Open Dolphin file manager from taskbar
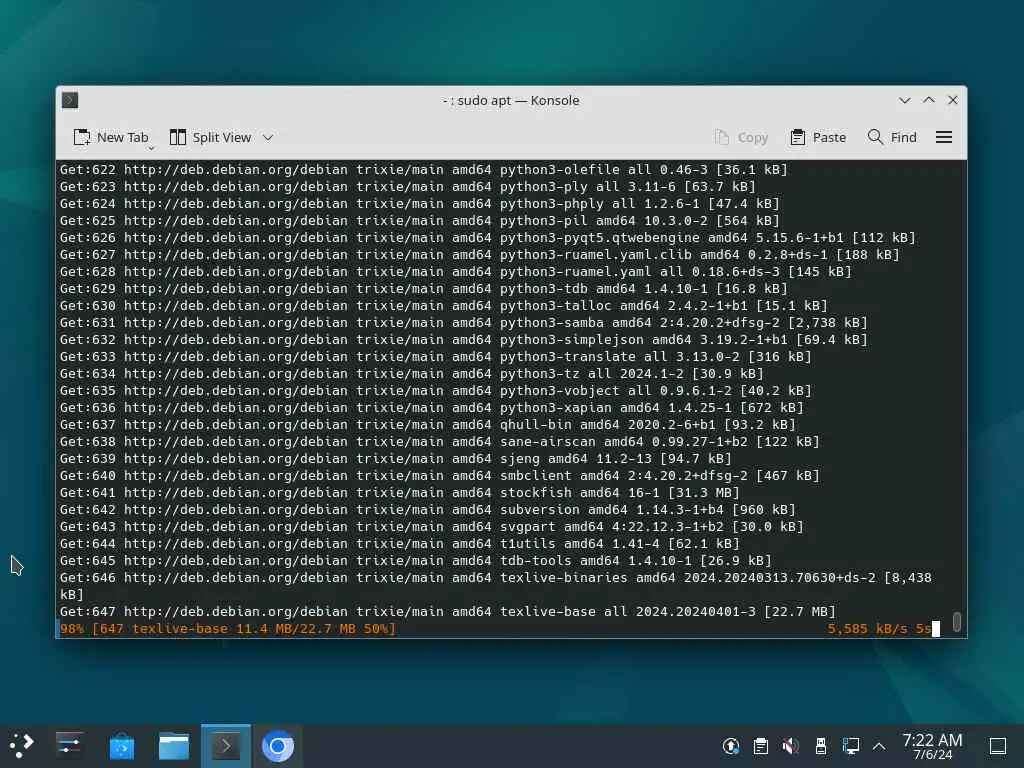Screen dimensions: 1024x768 pyautogui.click(x=174, y=746)
